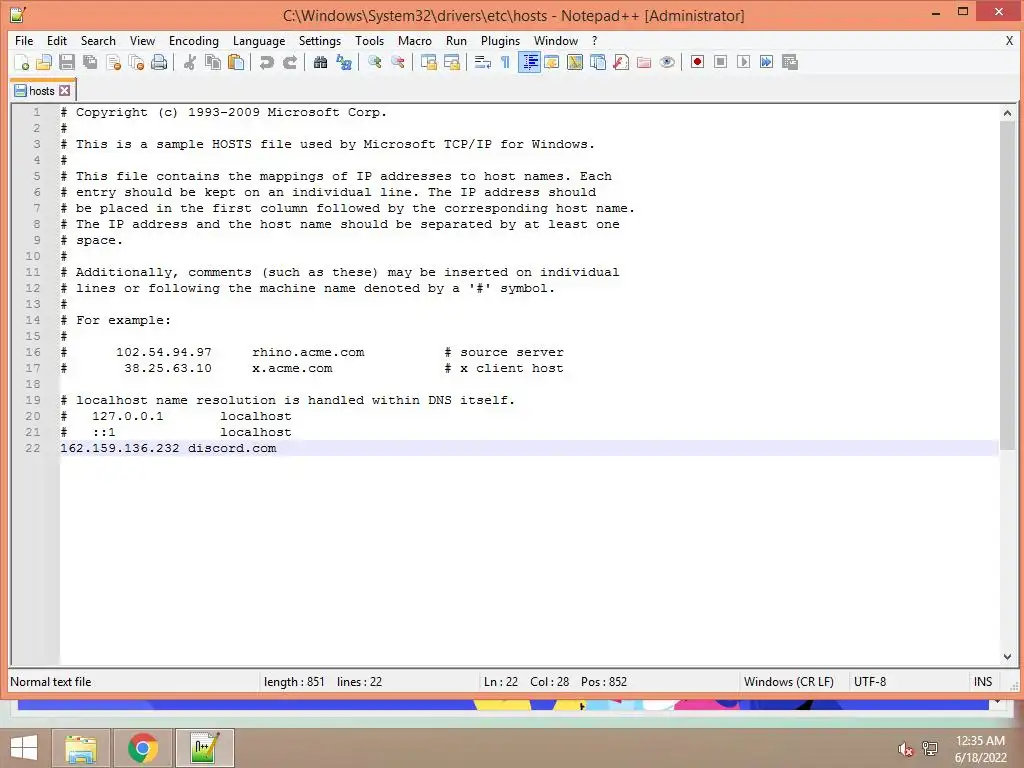Viewport: 1024px width, 768px height.
Task: Toggle the highlighted Show Indent Guide icon
Action: click(529, 62)
